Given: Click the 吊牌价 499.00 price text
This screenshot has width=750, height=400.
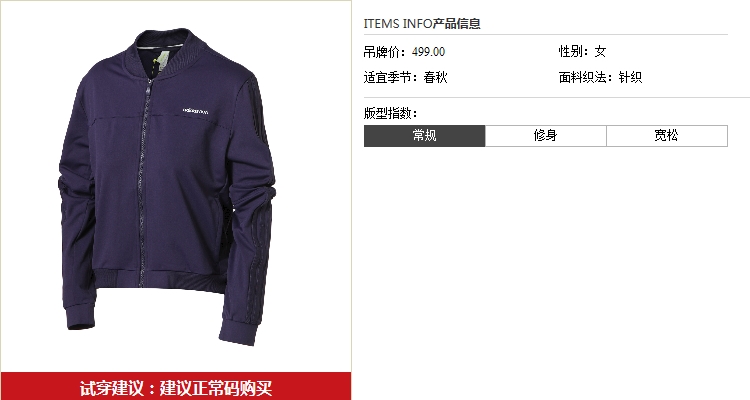Looking at the screenshot, I should coord(404,52).
